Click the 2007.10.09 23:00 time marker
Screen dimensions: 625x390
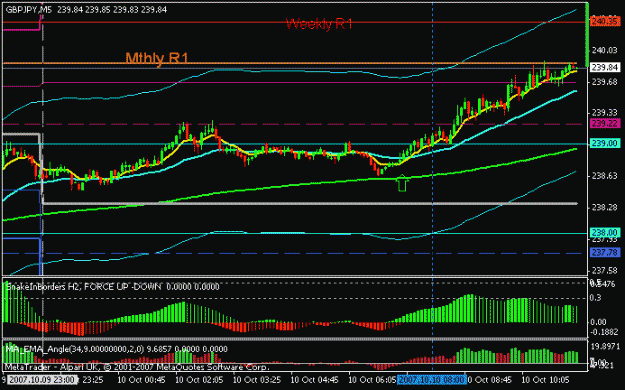click(42, 379)
